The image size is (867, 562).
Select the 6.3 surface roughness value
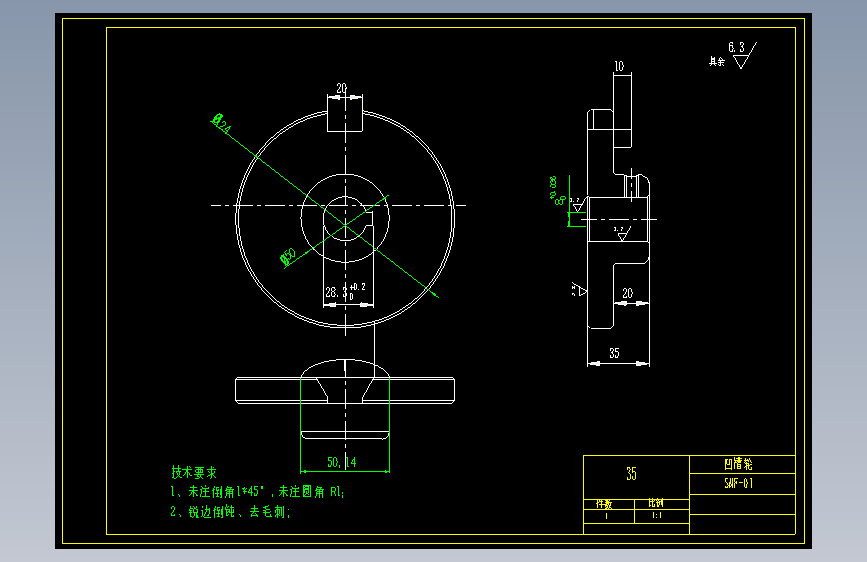tap(736, 48)
